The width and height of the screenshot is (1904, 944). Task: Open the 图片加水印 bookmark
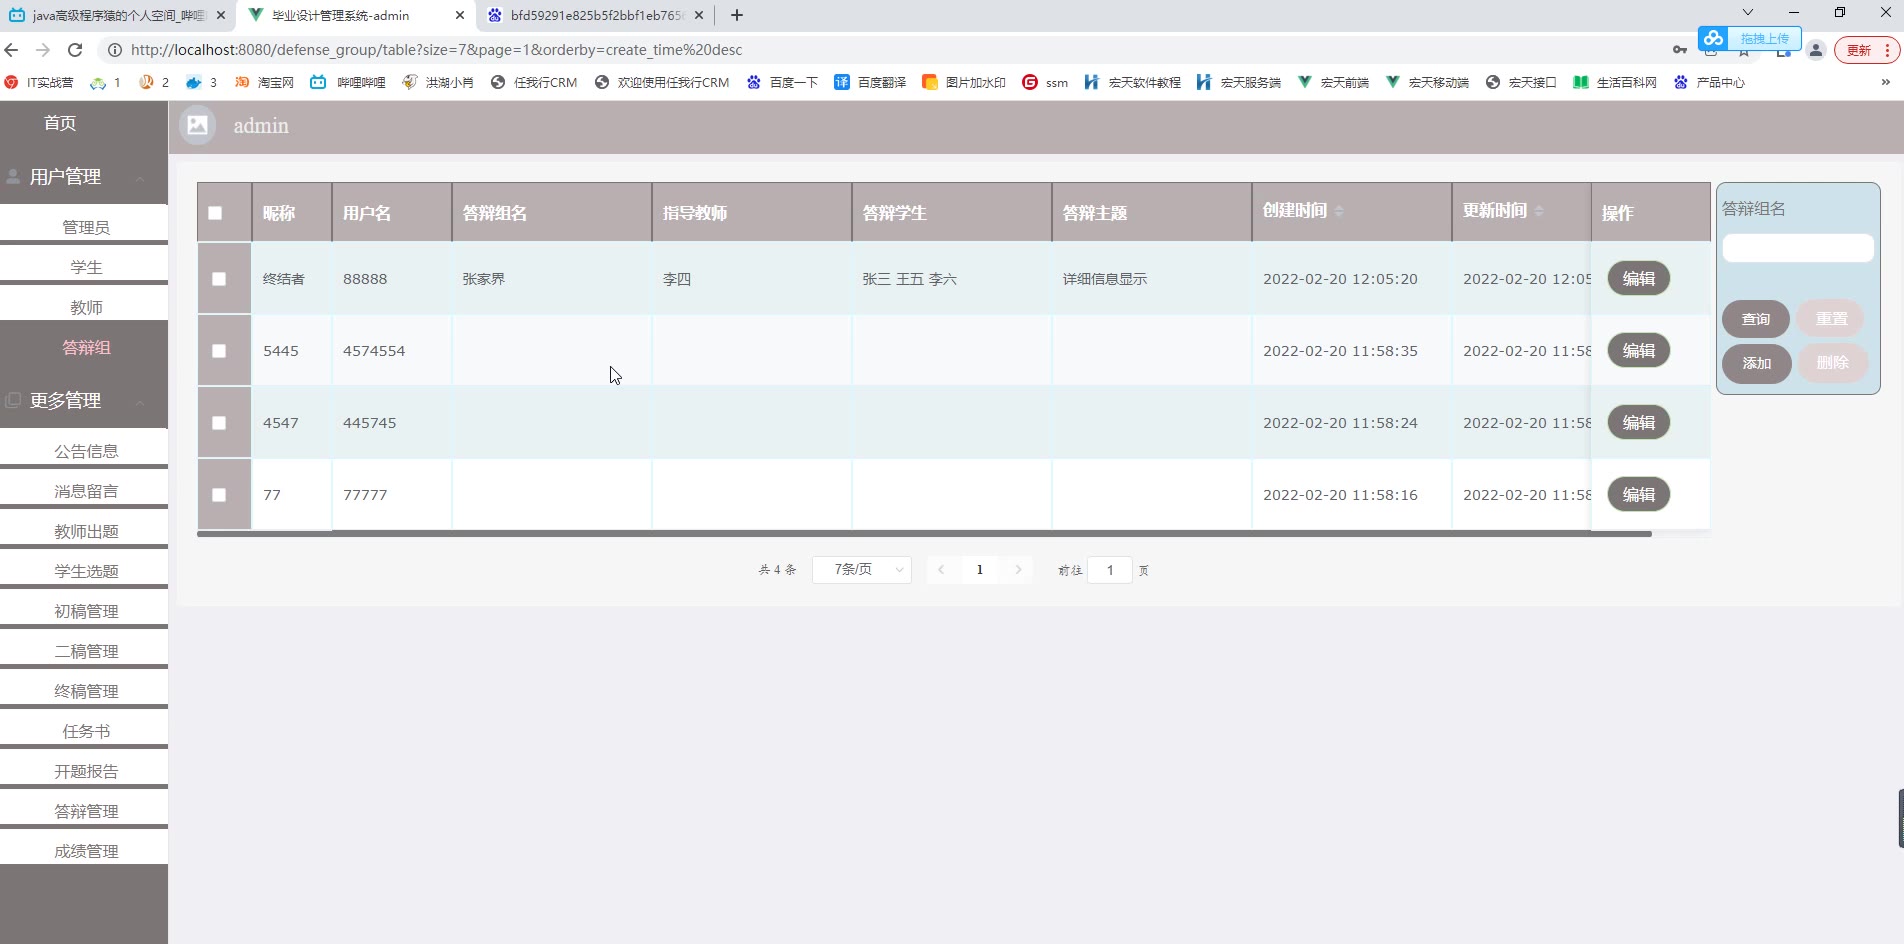(964, 82)
